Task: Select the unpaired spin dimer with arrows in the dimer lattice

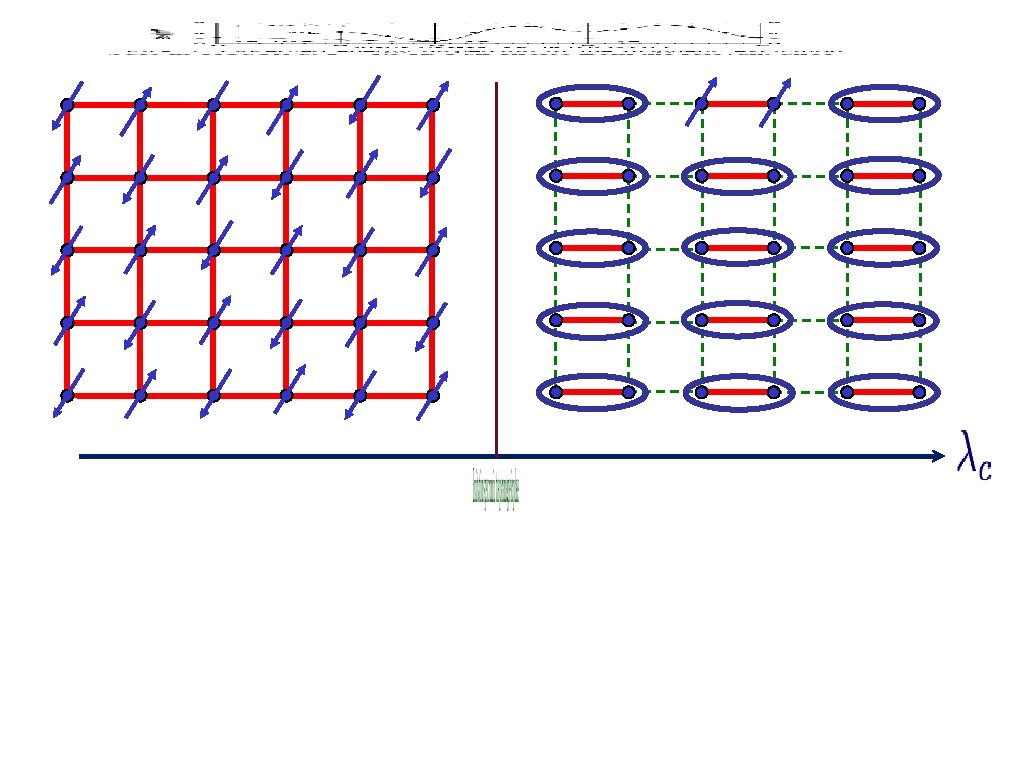Action: click(x=738, y=103)
